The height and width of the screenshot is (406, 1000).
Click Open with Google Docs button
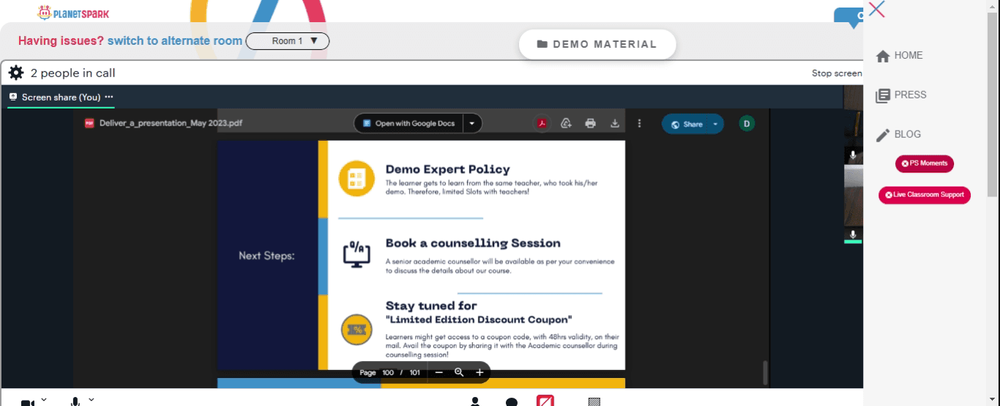(408, 124)
